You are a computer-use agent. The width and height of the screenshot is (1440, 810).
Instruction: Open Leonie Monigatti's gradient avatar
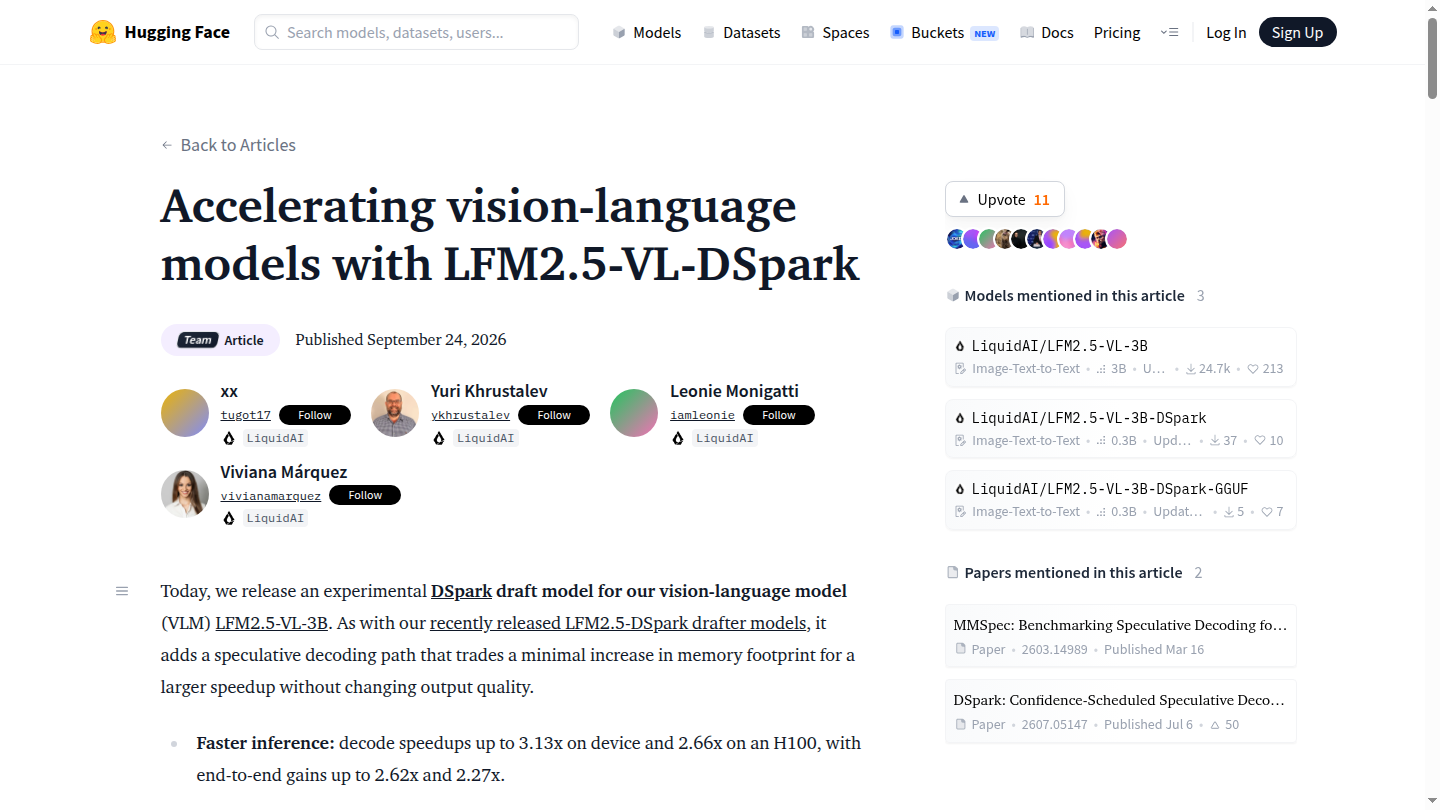click(634, 413)
